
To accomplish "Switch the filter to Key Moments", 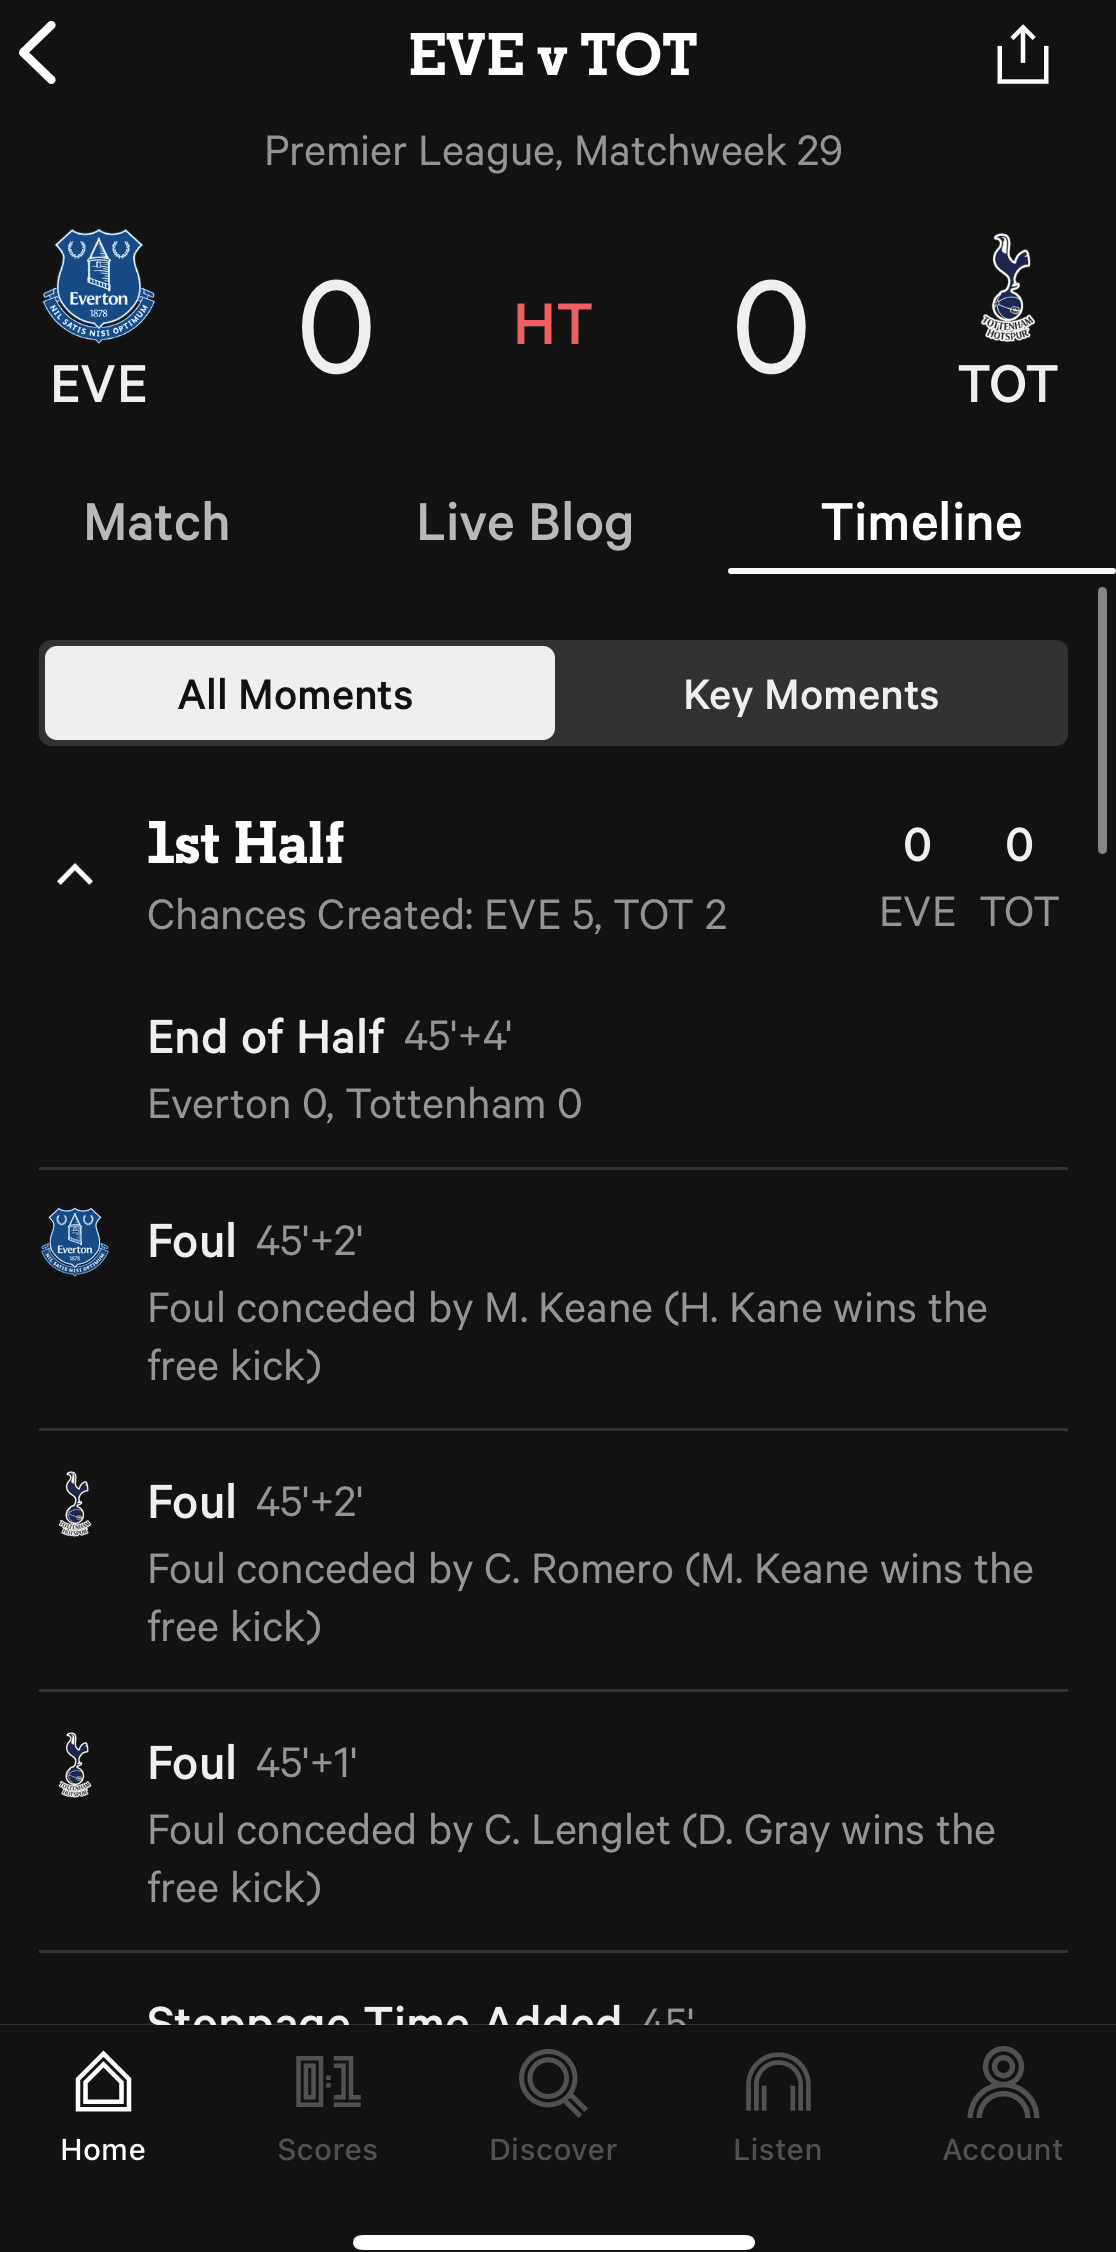I will (x=810, y=694).
